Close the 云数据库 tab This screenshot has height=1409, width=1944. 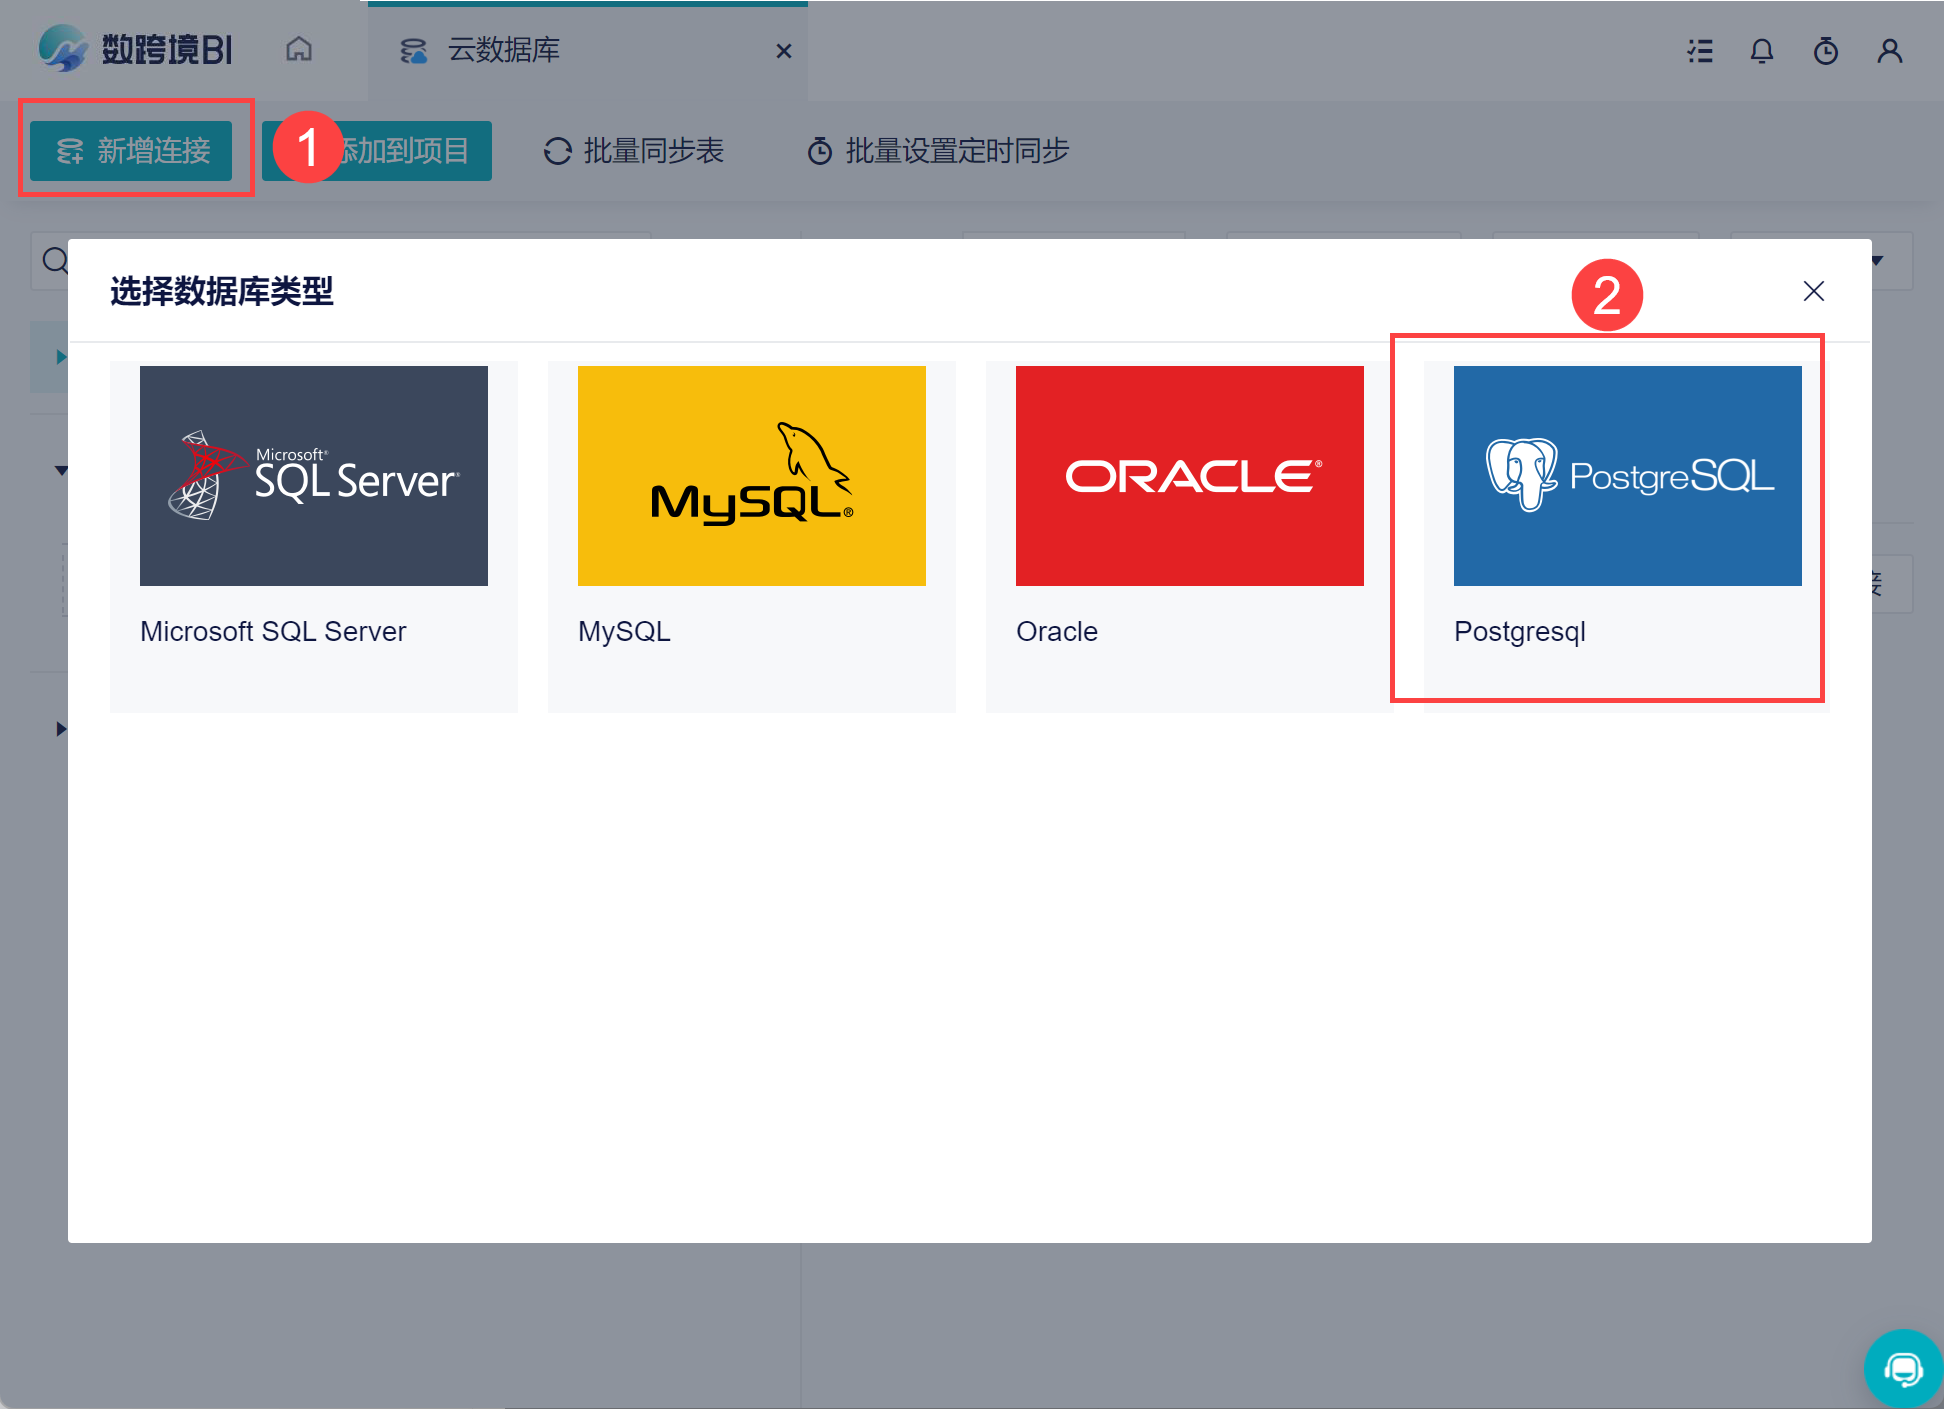coord(784,51)
